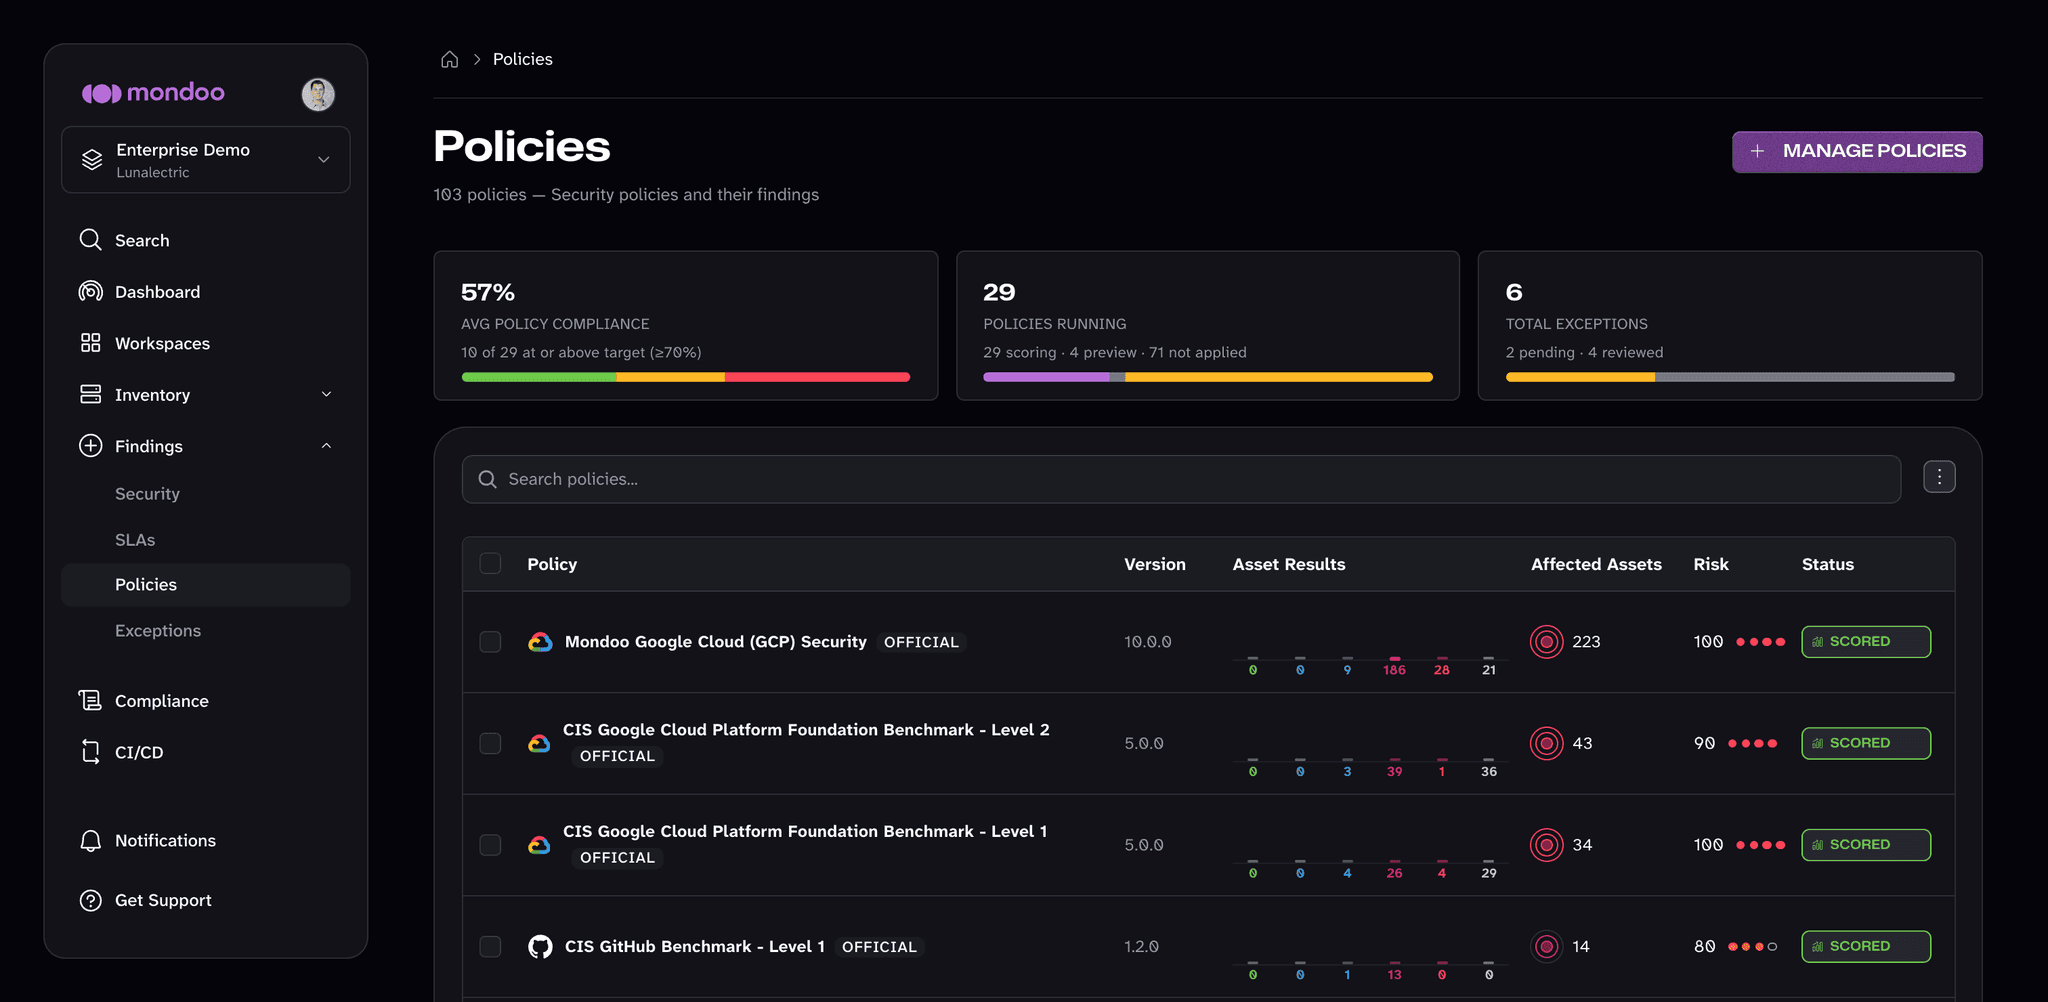Screen dimensions: 2048x1002
Task: Click the Mondoo logo
Action: [x=153, y=93]
